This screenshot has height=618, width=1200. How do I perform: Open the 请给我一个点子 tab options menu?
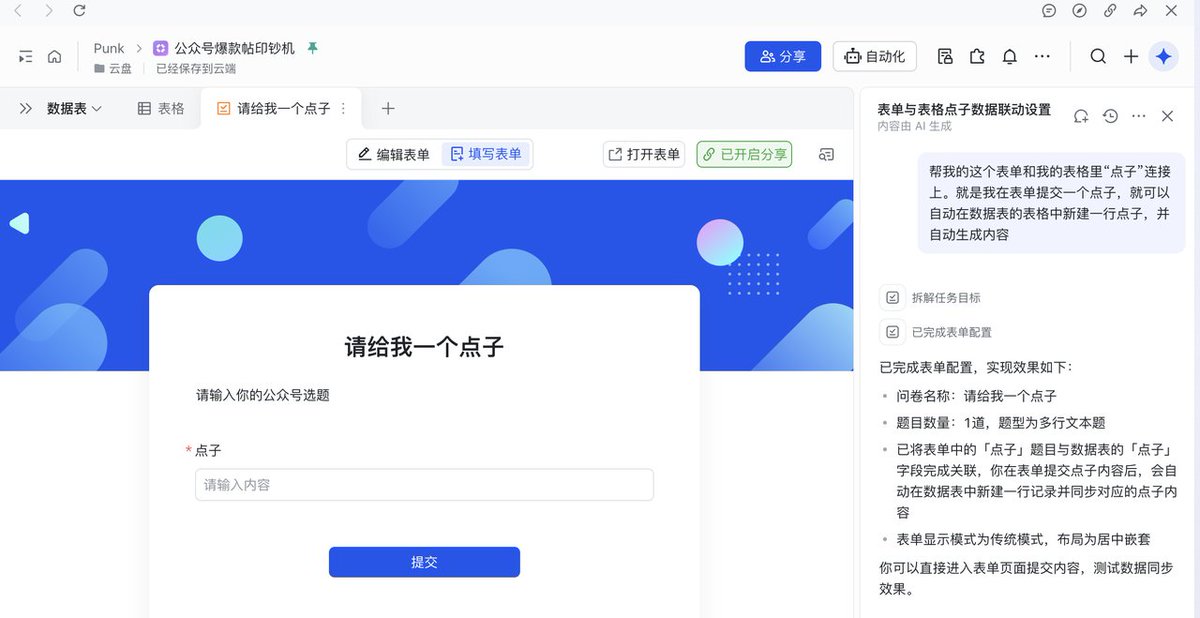344,109
